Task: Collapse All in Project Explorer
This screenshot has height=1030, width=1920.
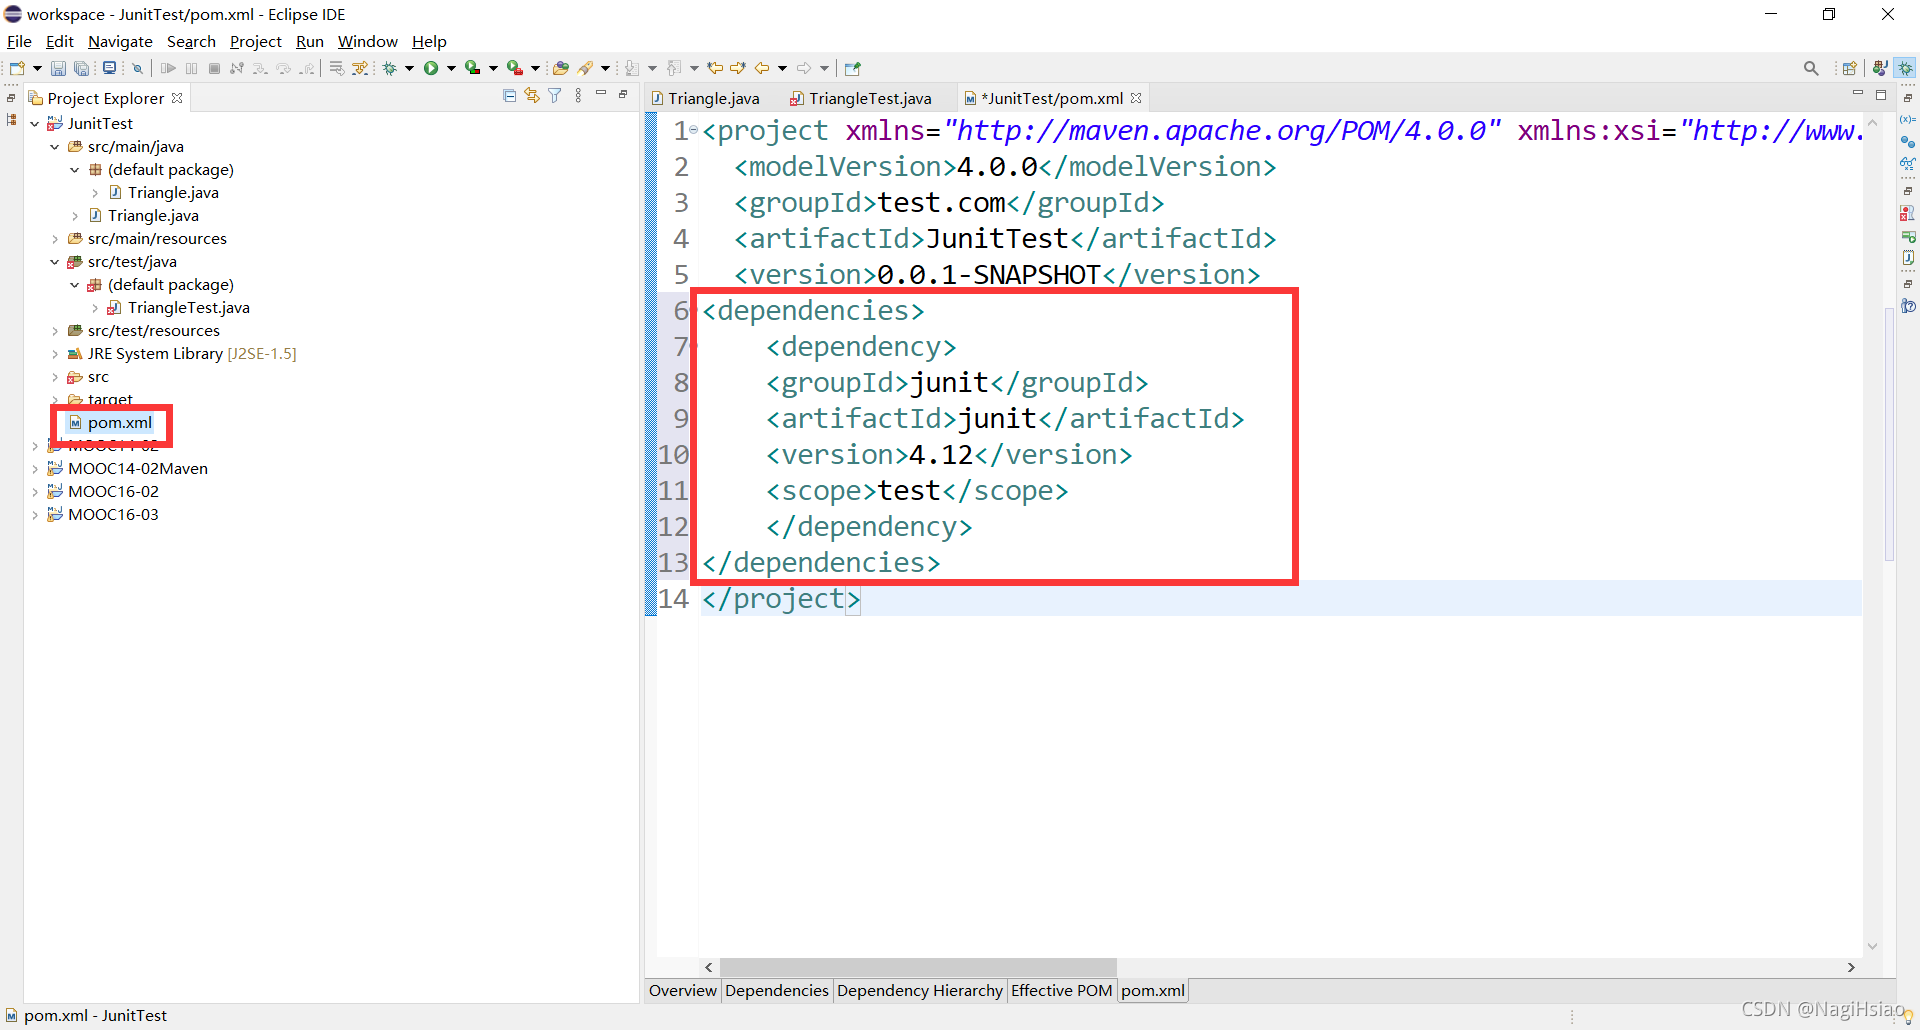Action: (x=509, y=96)
